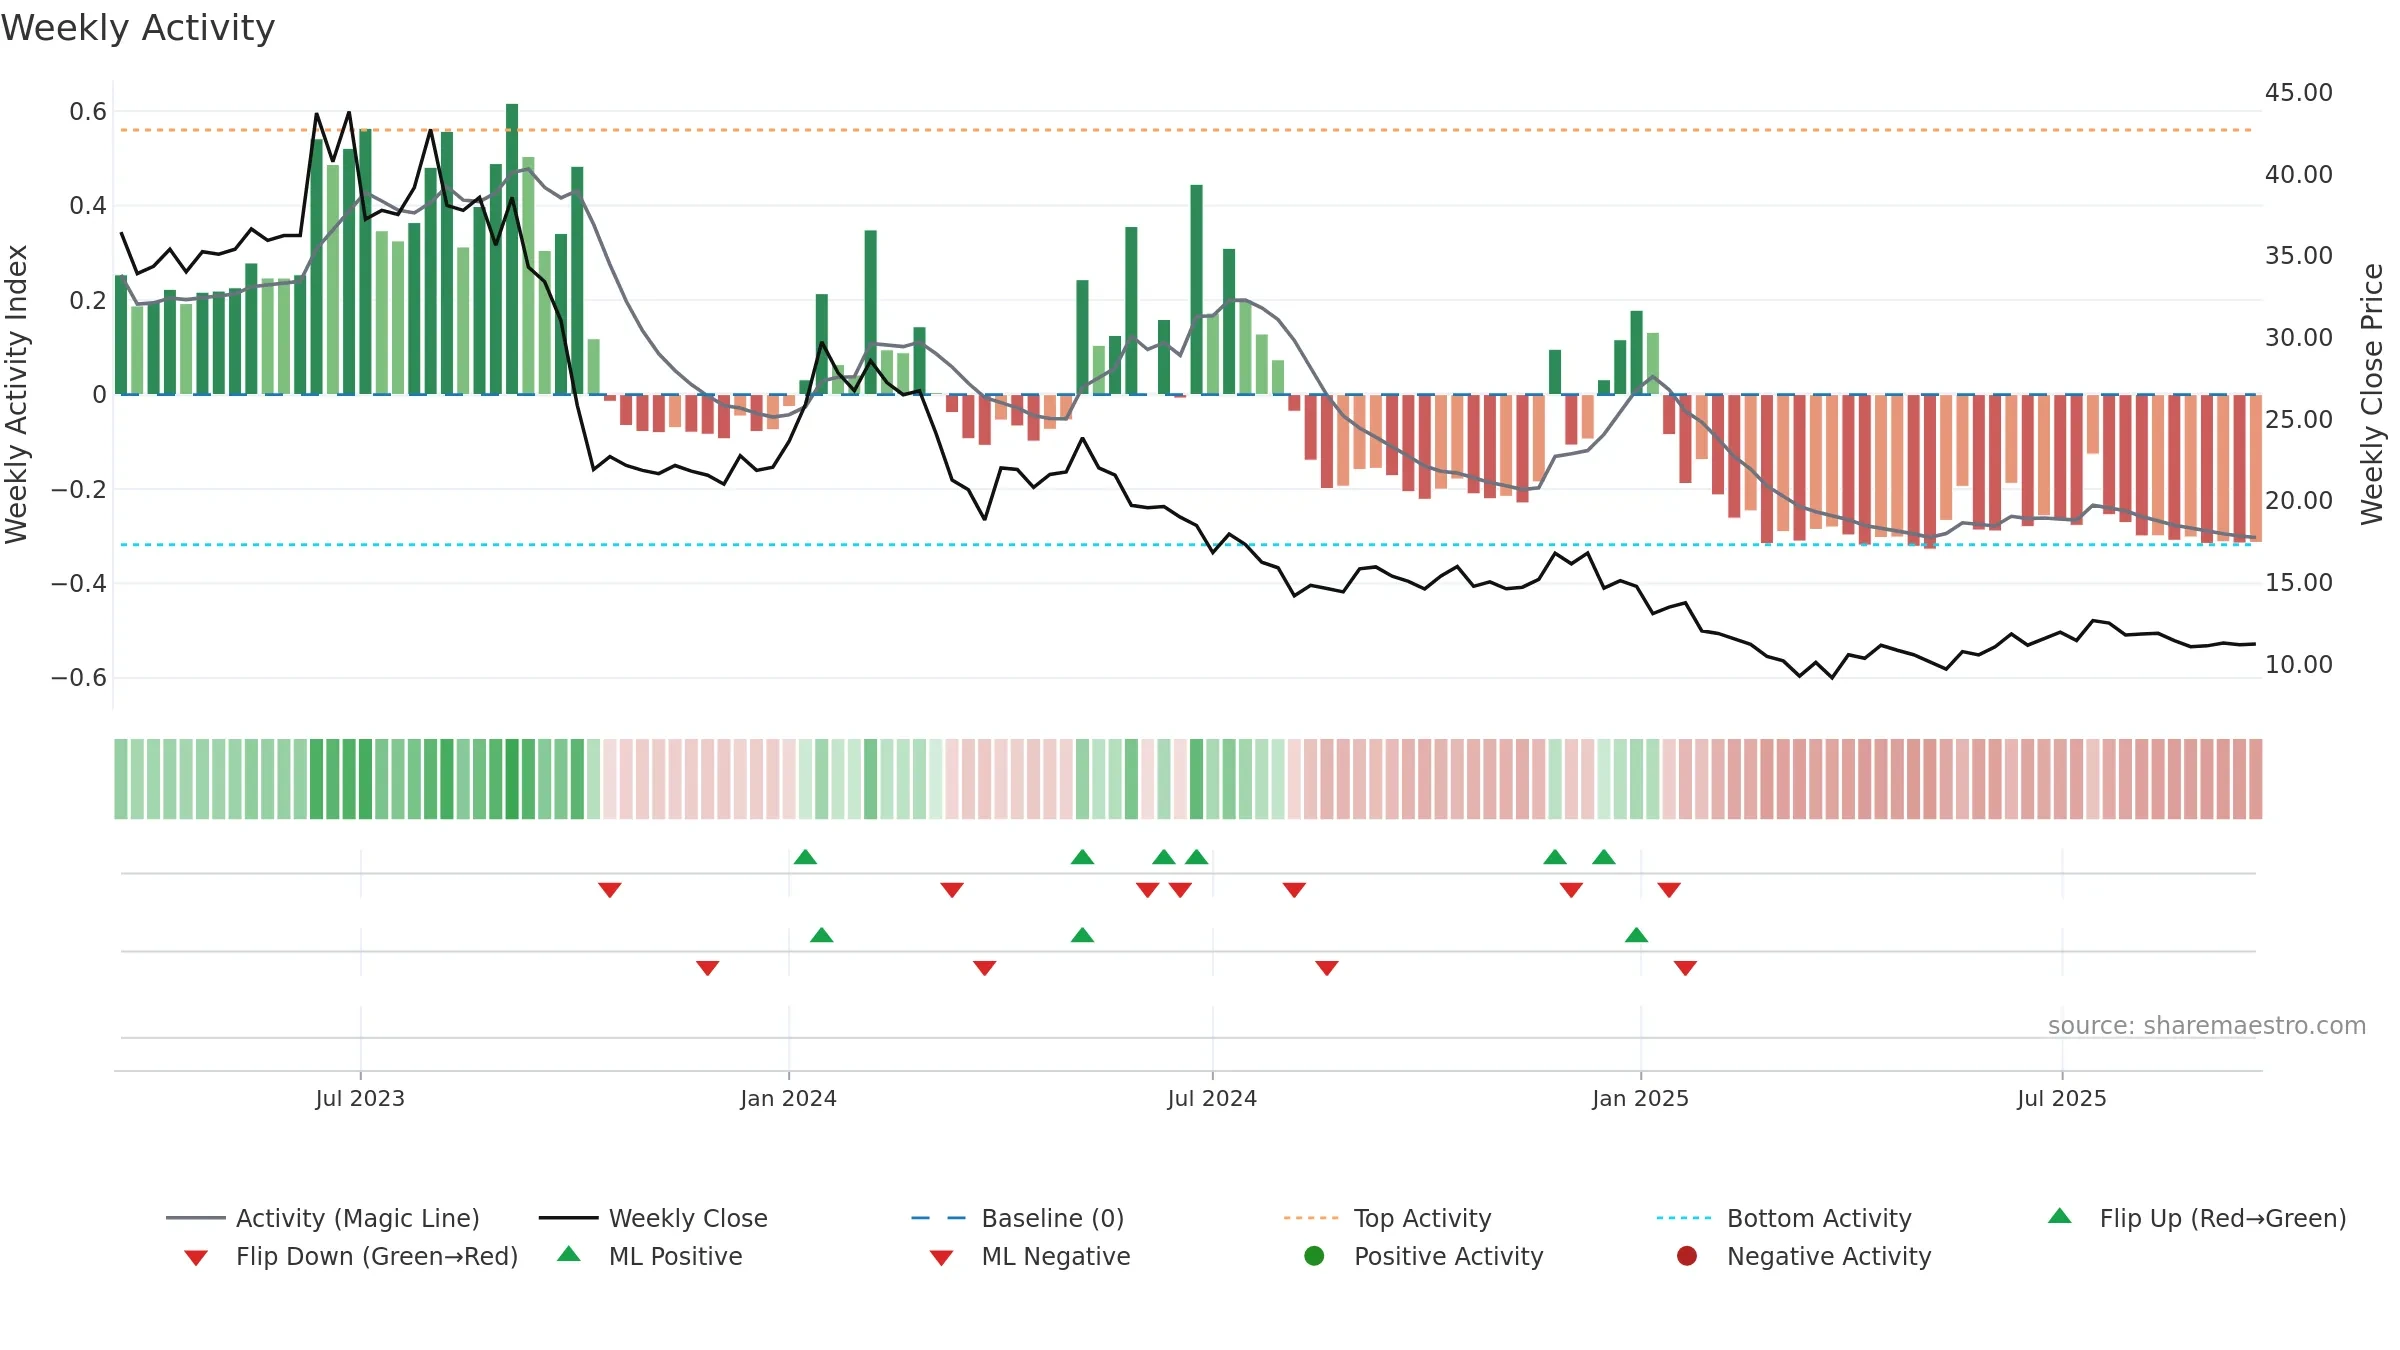Click the Jul 2023 x-axis label
2400x1350 pixels.
point(360,1099)
